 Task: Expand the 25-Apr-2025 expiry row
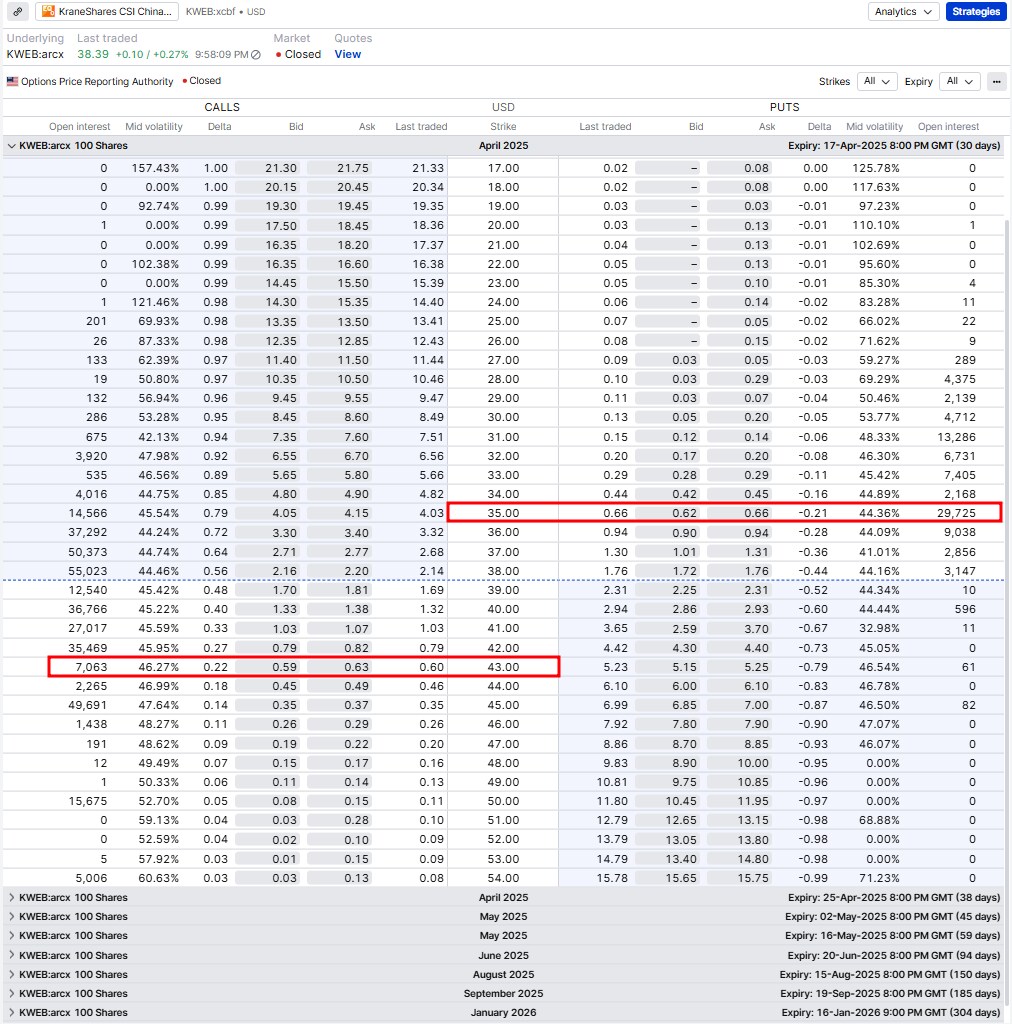click(12, 898)
